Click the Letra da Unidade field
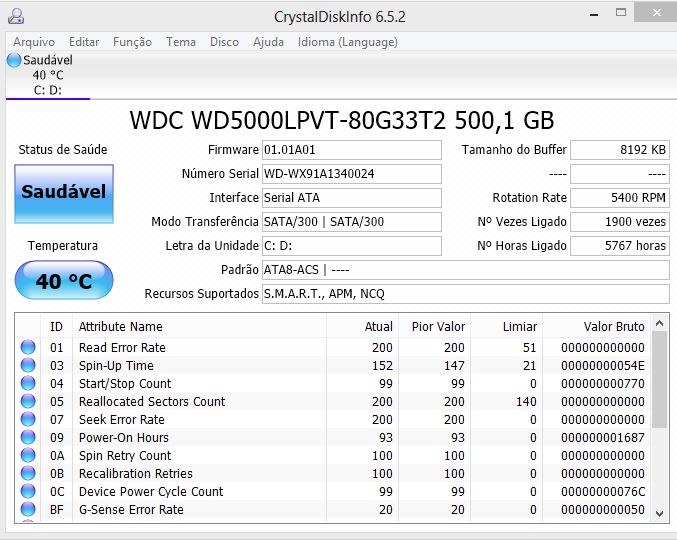Viewport: 677px width, 540px height. click(x=351, y=246)
